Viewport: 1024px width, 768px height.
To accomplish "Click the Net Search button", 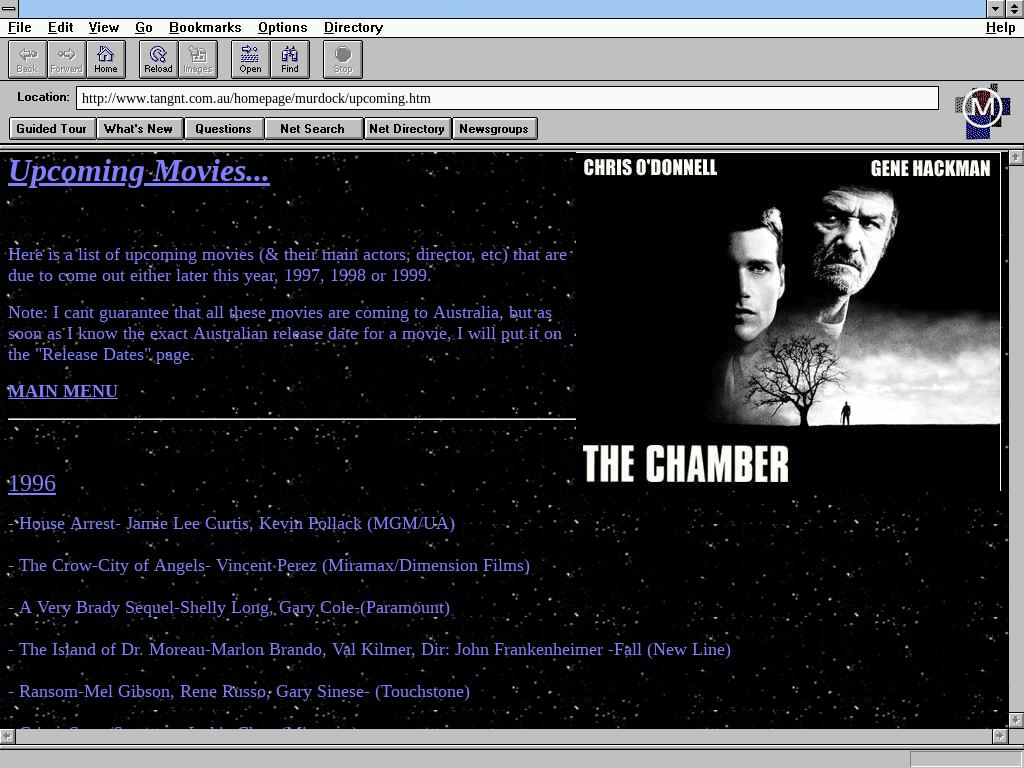I will (312, 128).
